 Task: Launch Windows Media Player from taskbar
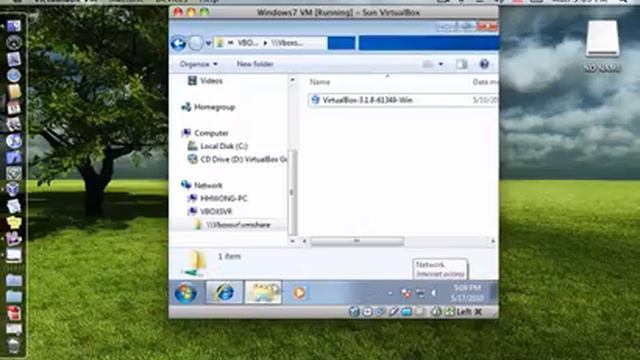tap(299, 293)
